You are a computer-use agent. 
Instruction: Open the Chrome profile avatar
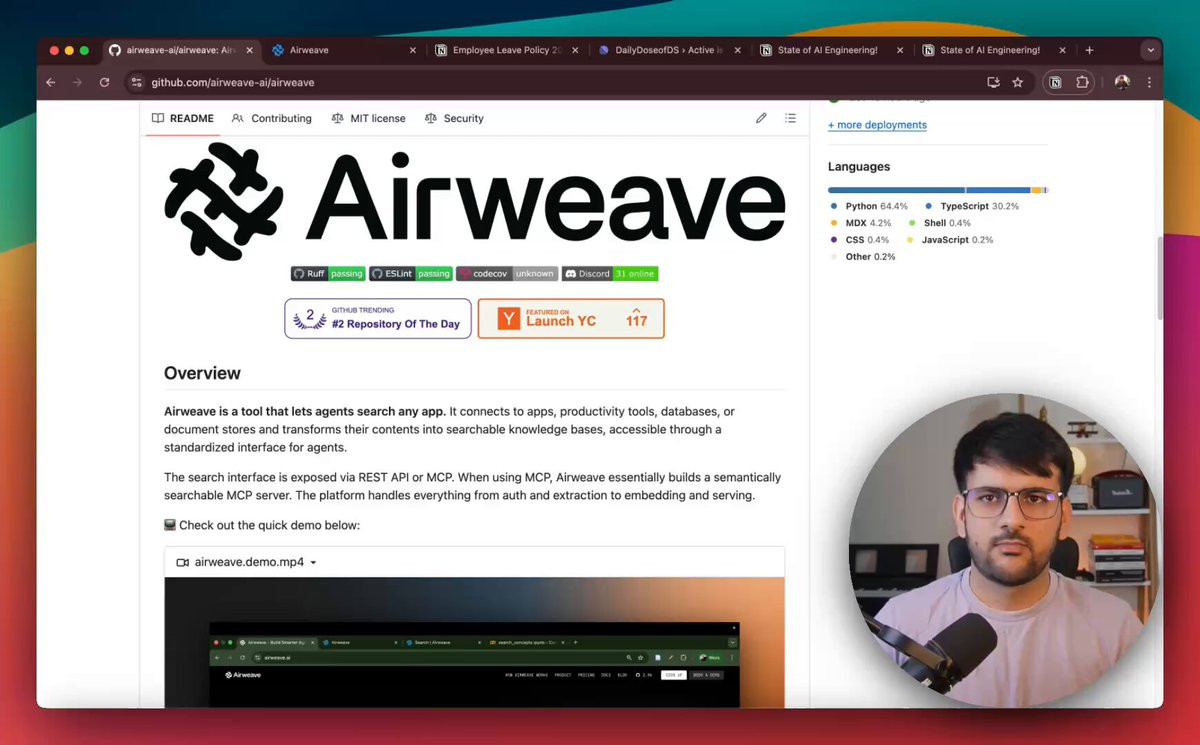click(1122, 82)
